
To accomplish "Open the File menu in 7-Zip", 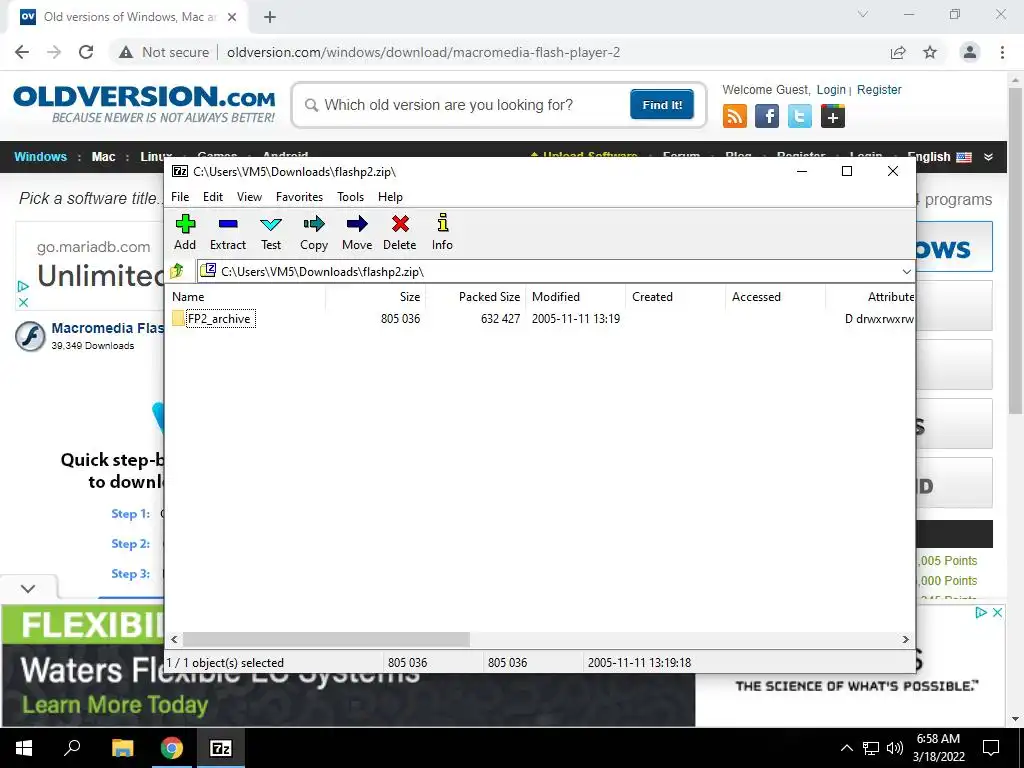I will point(180,197).
